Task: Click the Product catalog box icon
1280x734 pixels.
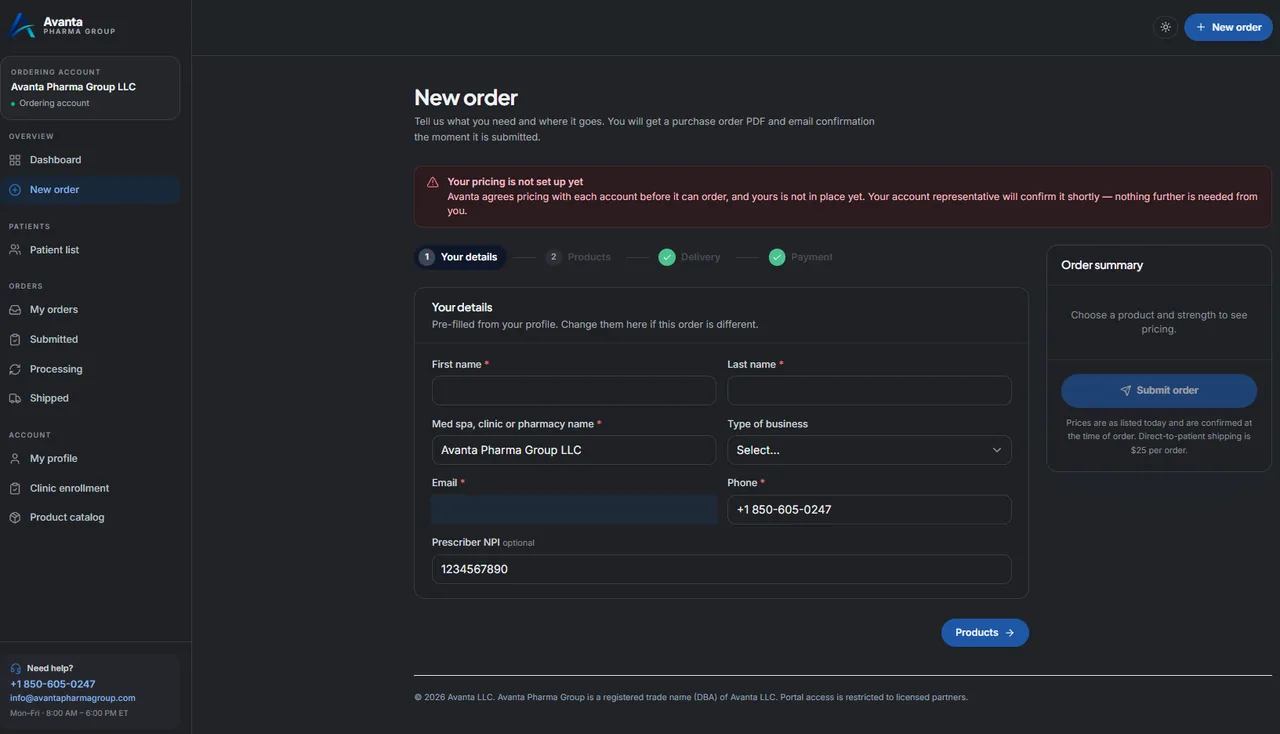Action: 15,517
